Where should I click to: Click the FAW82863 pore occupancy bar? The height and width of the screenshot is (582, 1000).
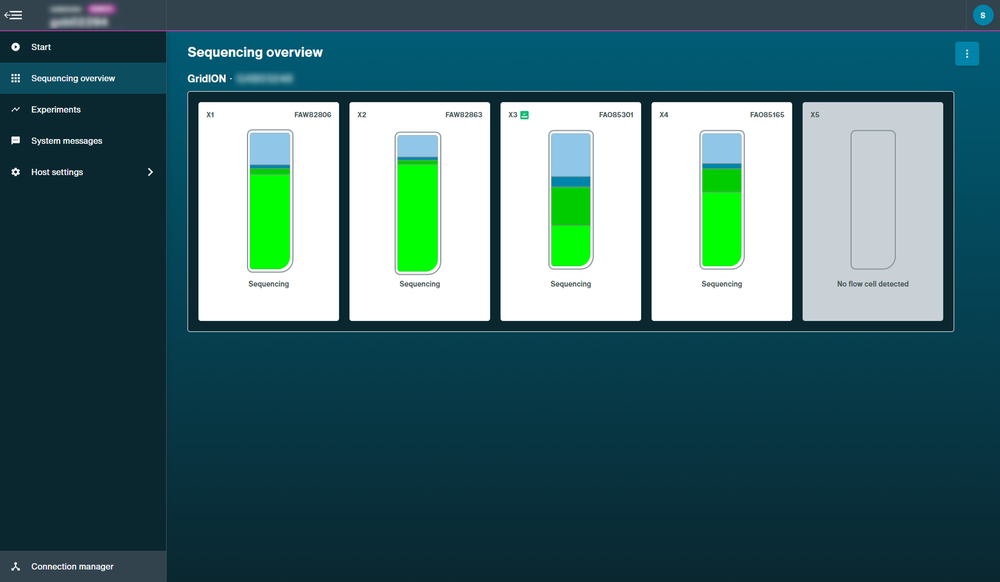pos(418,203)
